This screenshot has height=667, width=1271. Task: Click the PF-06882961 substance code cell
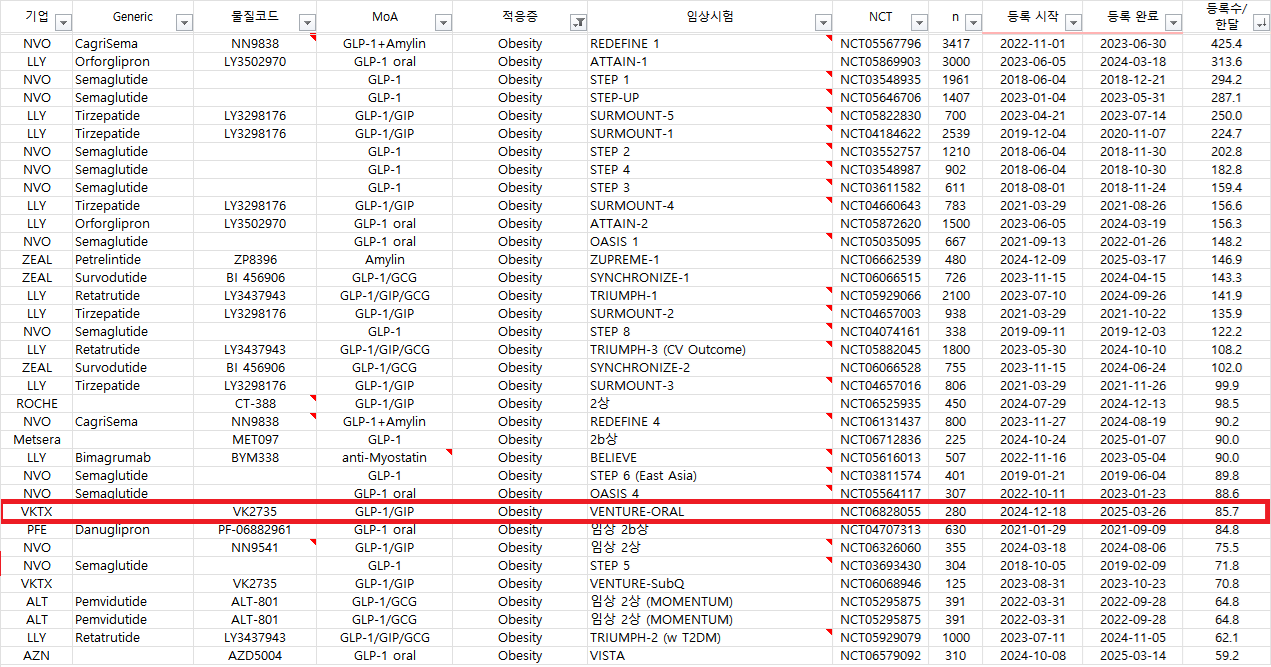(x=255, y=530)
